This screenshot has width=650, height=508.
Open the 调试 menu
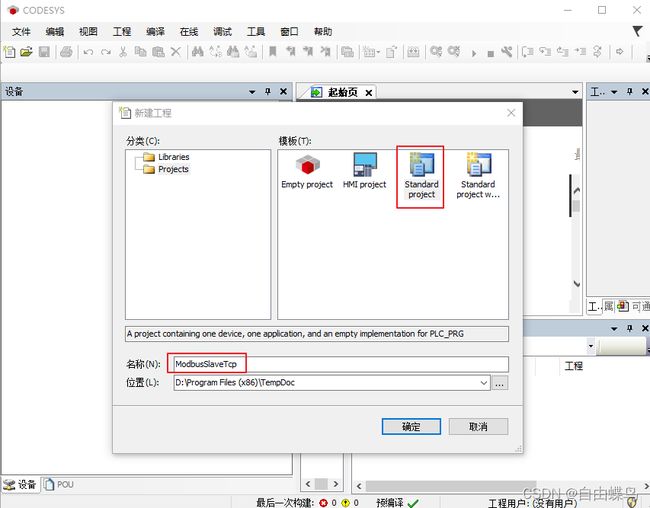[222, 32]
